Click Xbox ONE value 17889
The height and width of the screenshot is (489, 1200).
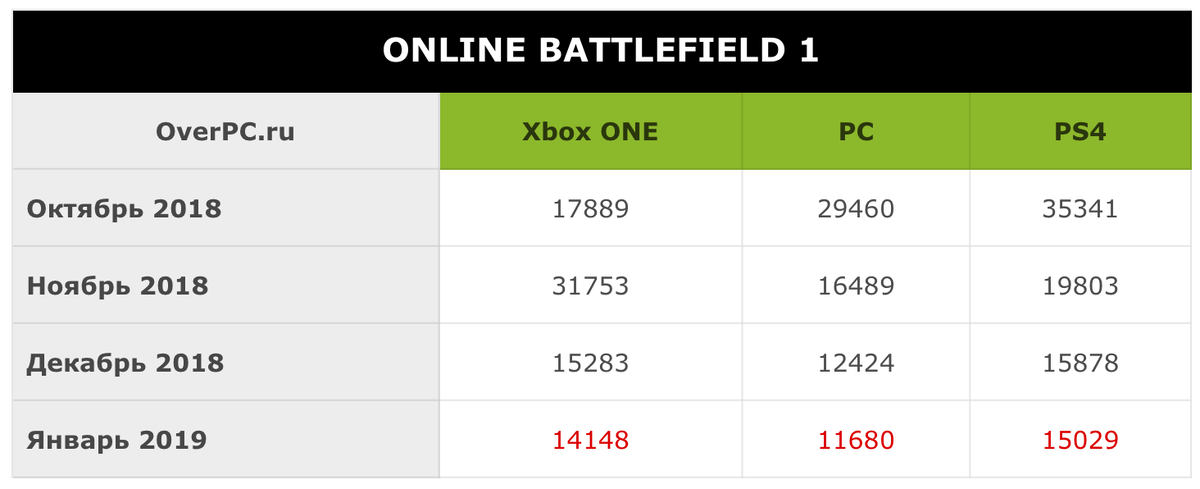[590, 209]
